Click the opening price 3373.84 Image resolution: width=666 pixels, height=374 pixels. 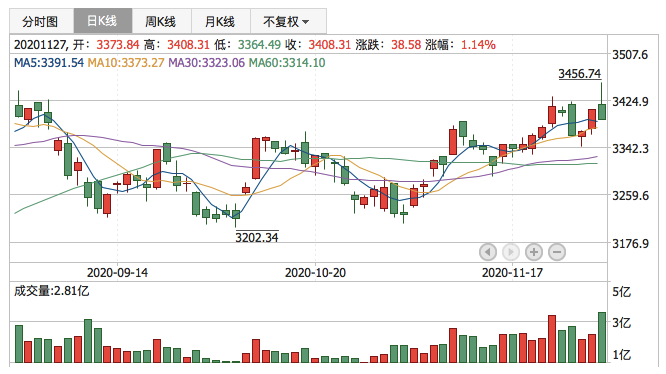[x=118, y=45]
